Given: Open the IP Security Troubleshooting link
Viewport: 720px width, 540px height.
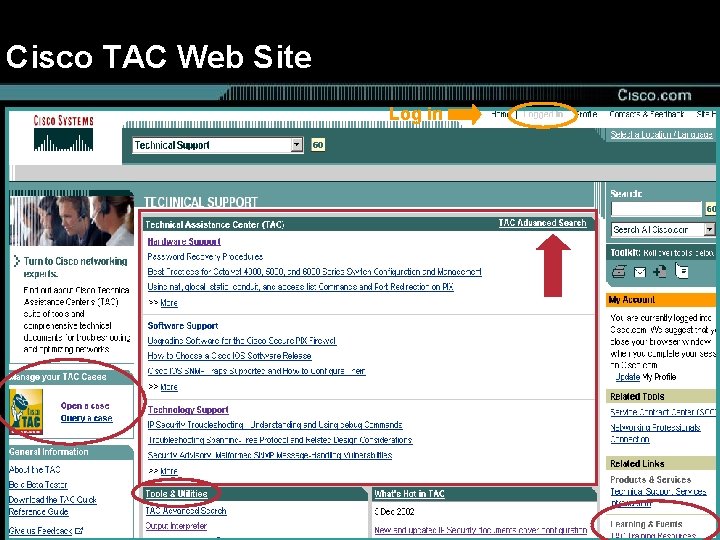Looking at the screenshot, I should pyautogui.click(x=275, y=425).
